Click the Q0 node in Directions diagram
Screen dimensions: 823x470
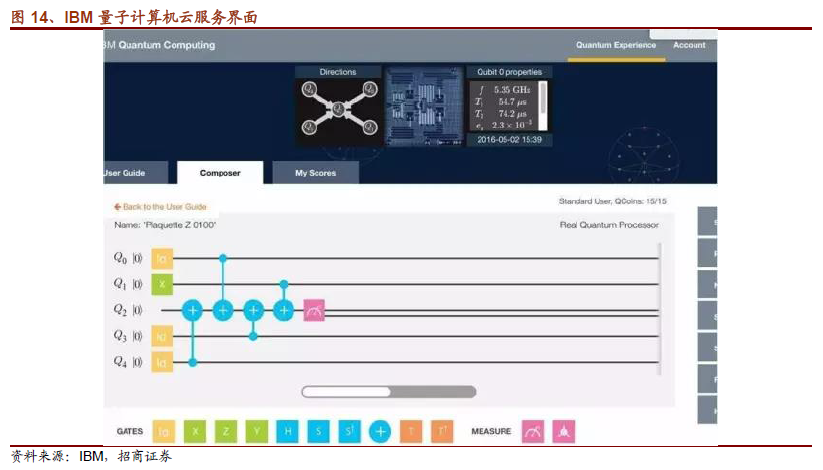[371, 89]
